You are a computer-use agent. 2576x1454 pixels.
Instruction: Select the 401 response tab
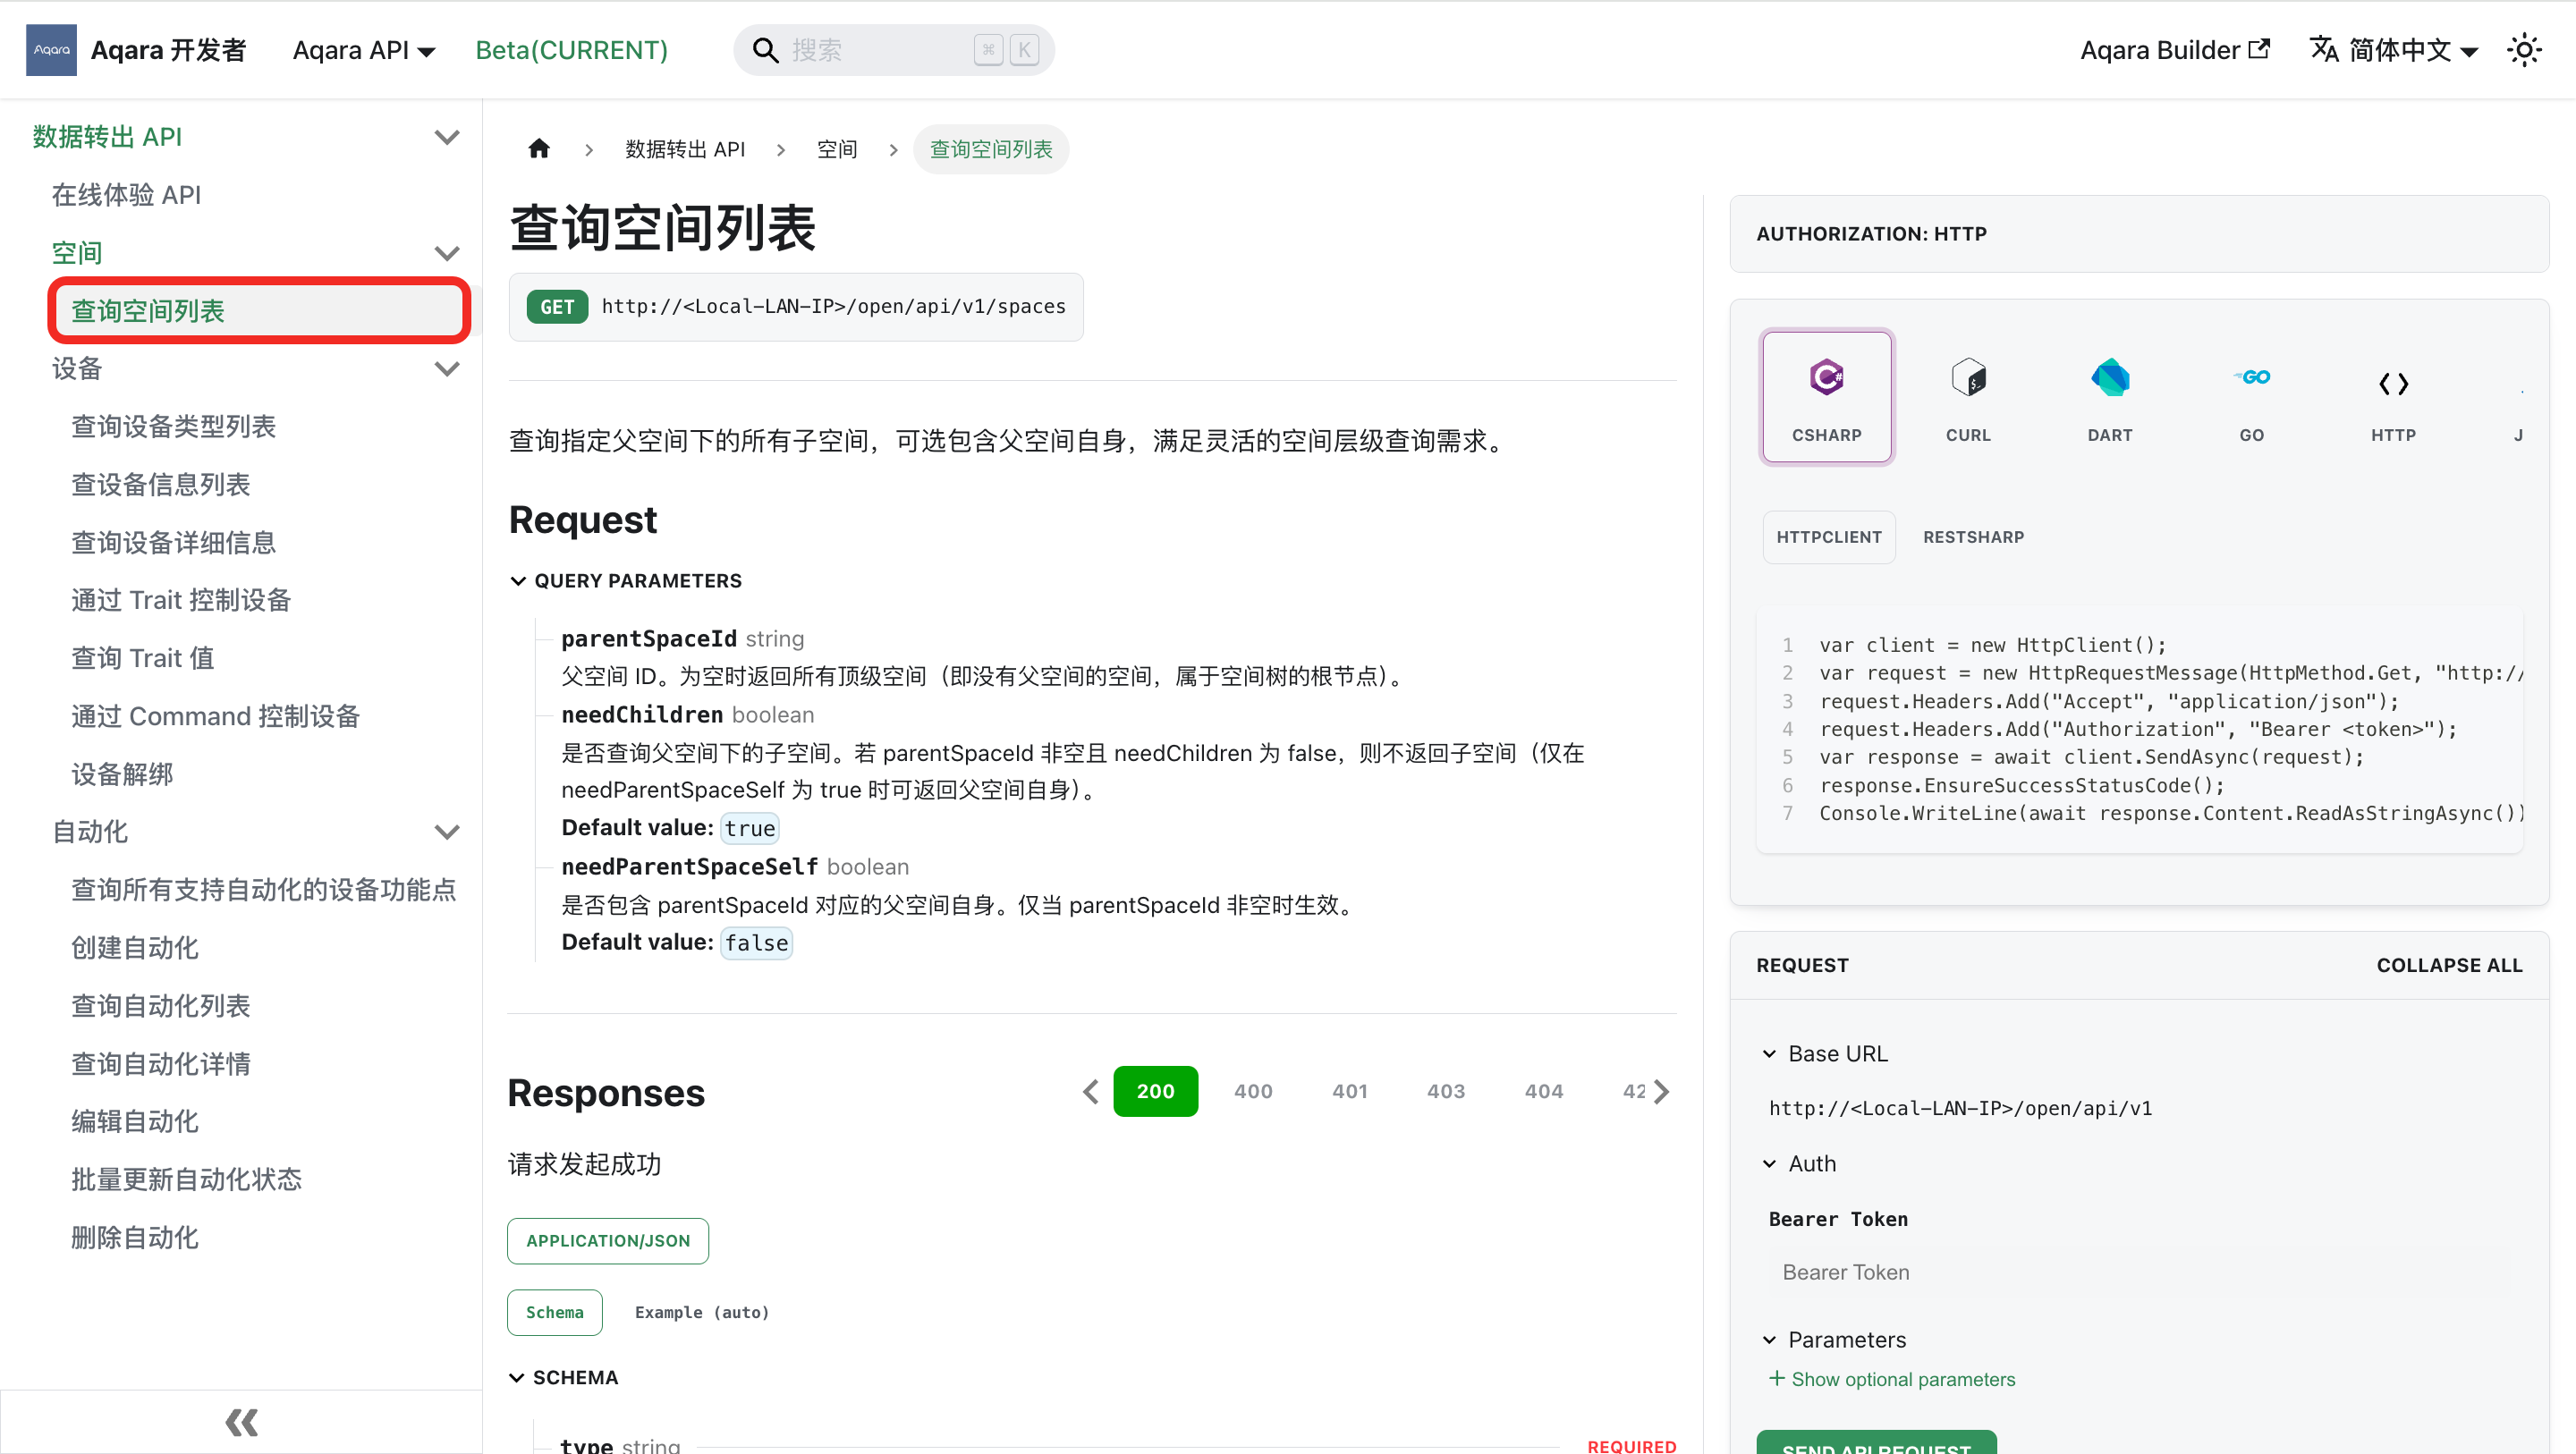[x=1349, y=1091]
